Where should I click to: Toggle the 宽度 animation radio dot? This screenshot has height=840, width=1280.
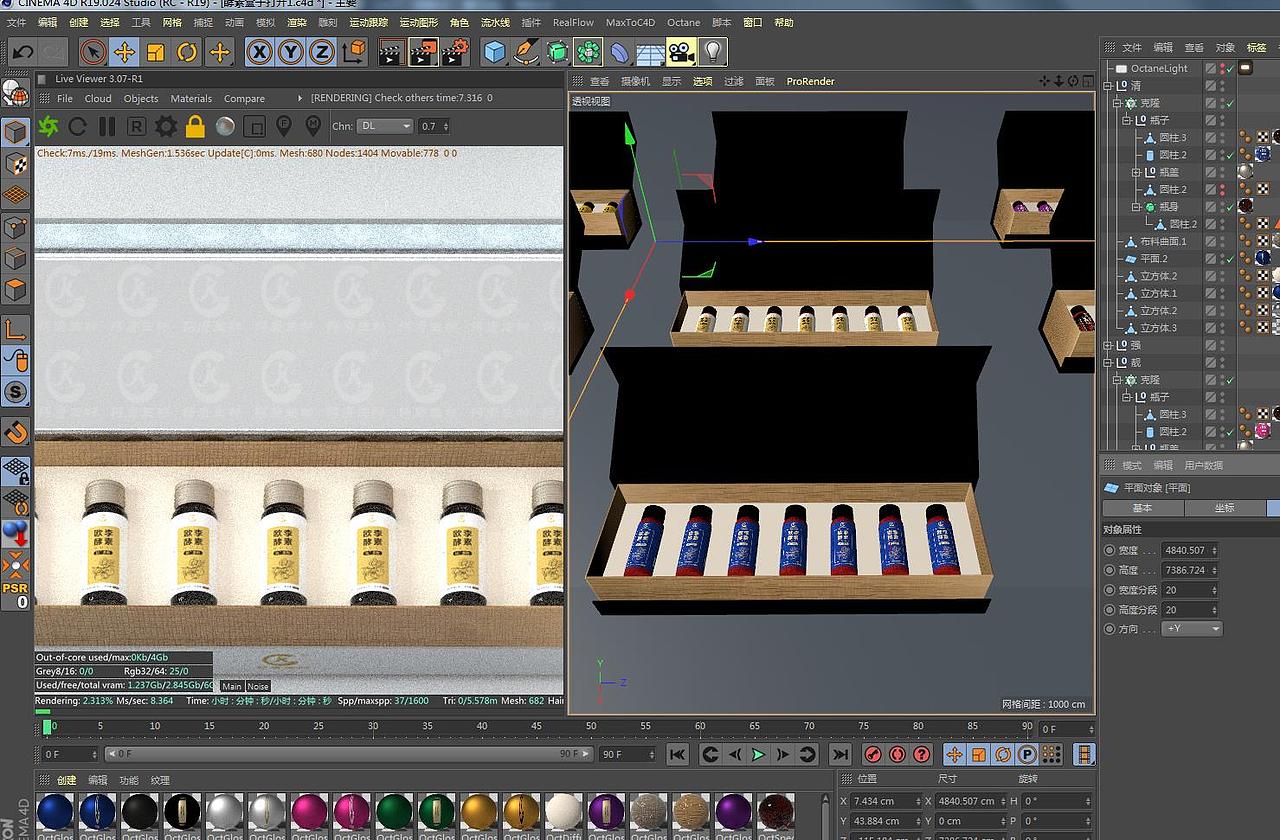(1109, 550)
